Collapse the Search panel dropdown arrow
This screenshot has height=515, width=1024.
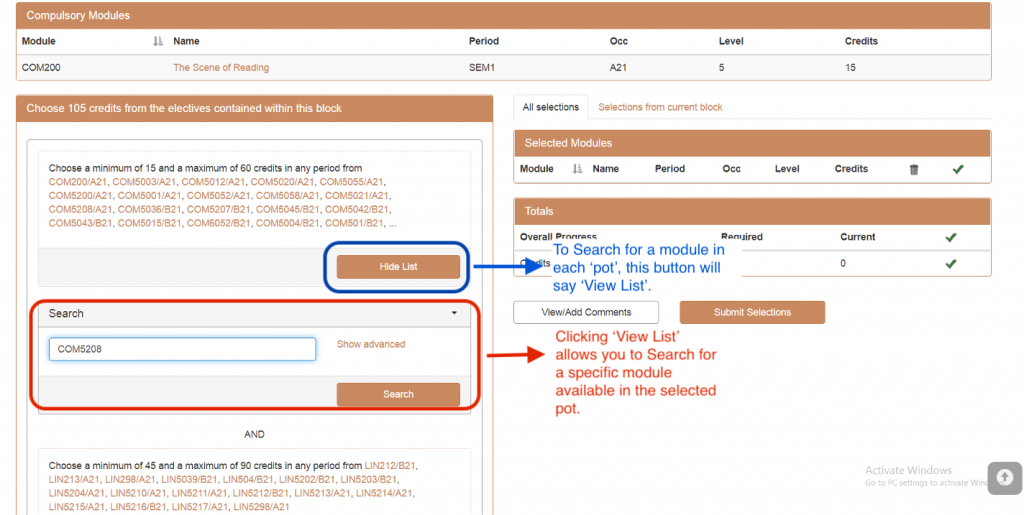pos(454,314)
